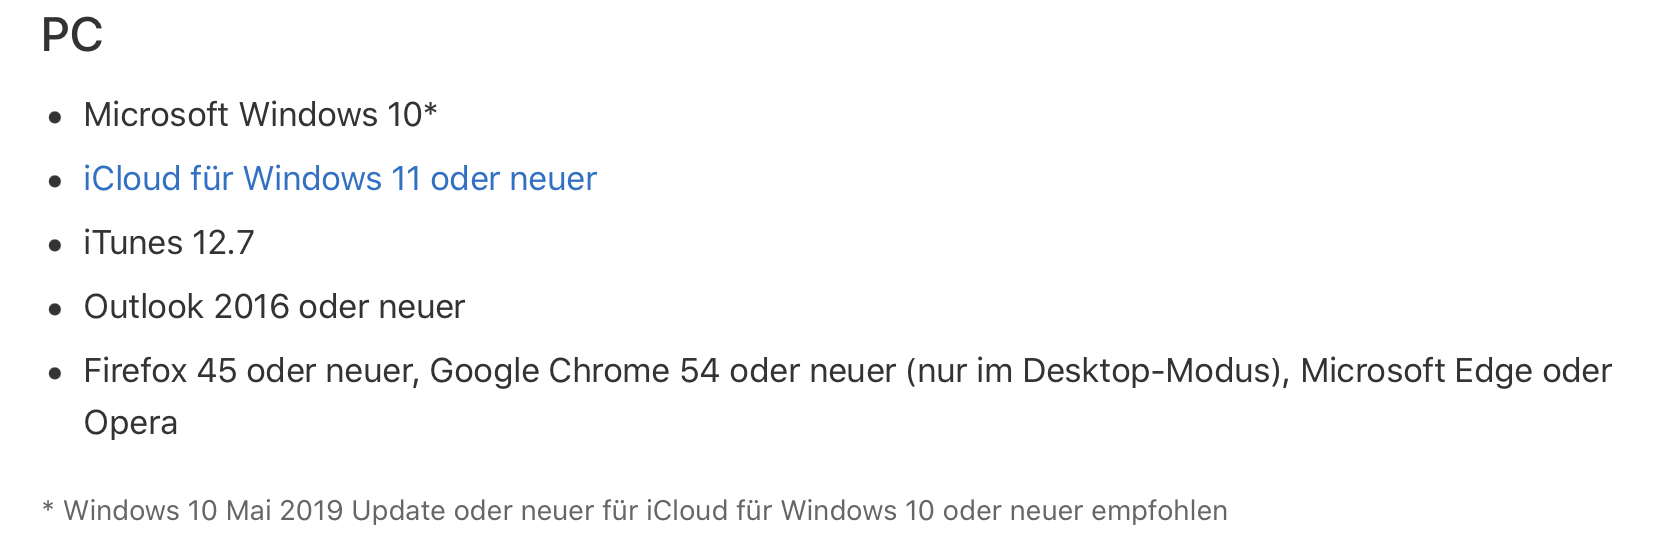Click the Google Chrome 54 text
Viewport: 1660px width, 548px height.
574,371
